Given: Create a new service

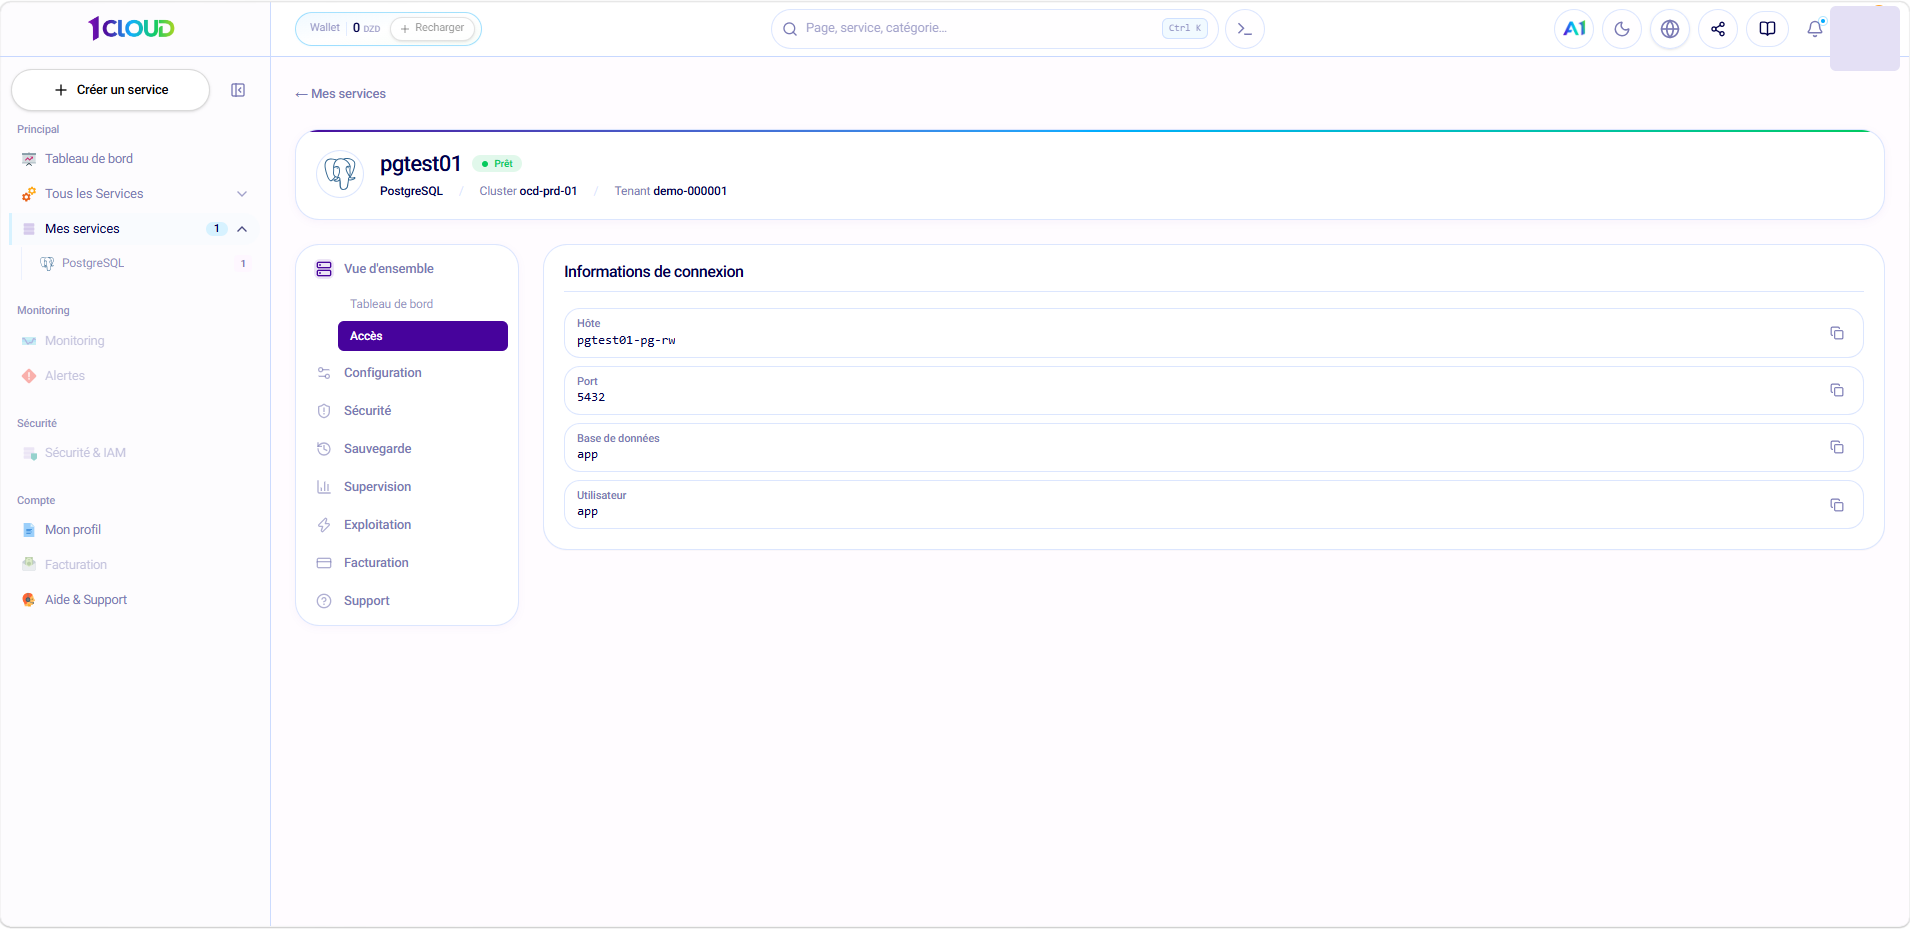Looking at the screenshot, I should (111, 90).
